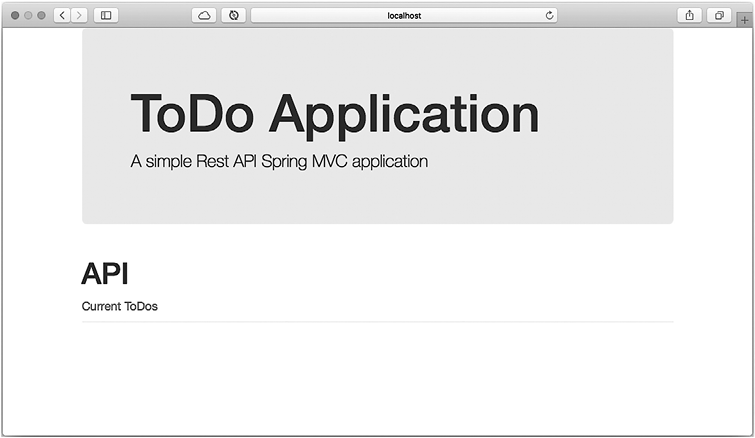755x438 pixels.
Task: Open the Share menu
Action: [690, 15]
